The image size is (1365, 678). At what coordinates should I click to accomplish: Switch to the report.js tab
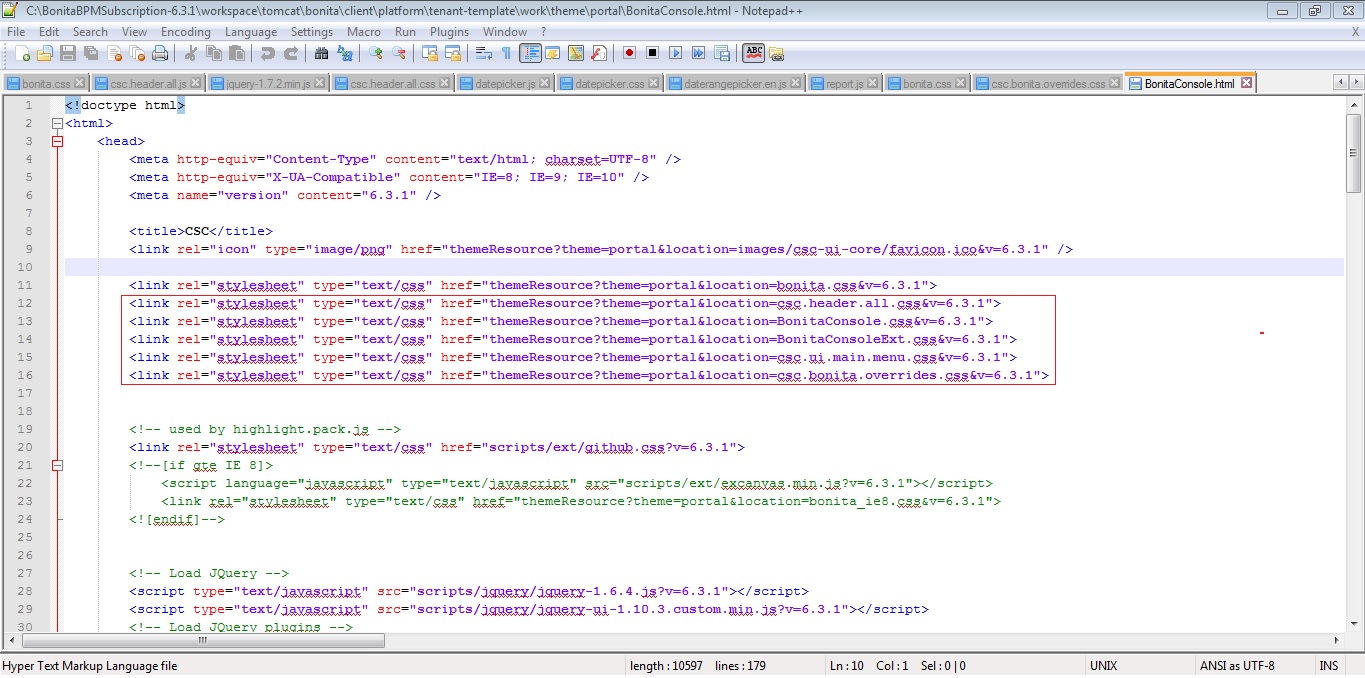pyautogui.click(x=846, y=84)
